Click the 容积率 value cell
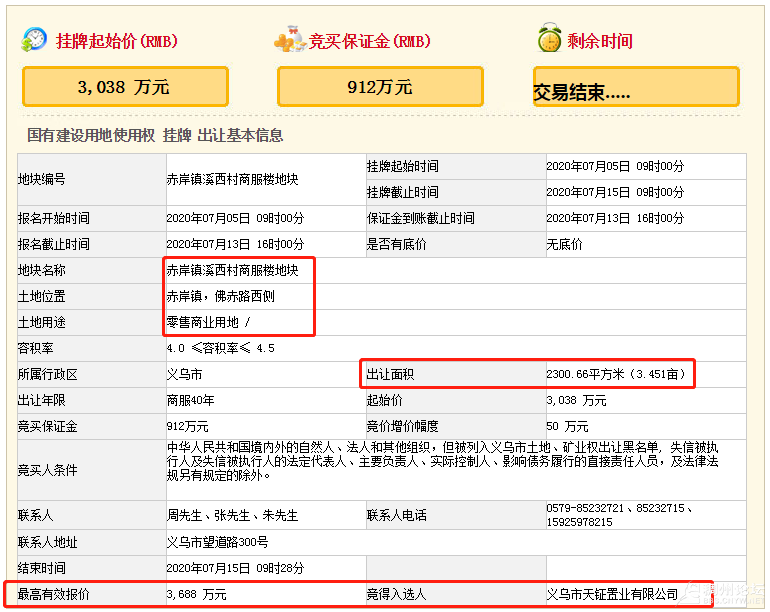The image size is (770, 612). tap(220, 348)
